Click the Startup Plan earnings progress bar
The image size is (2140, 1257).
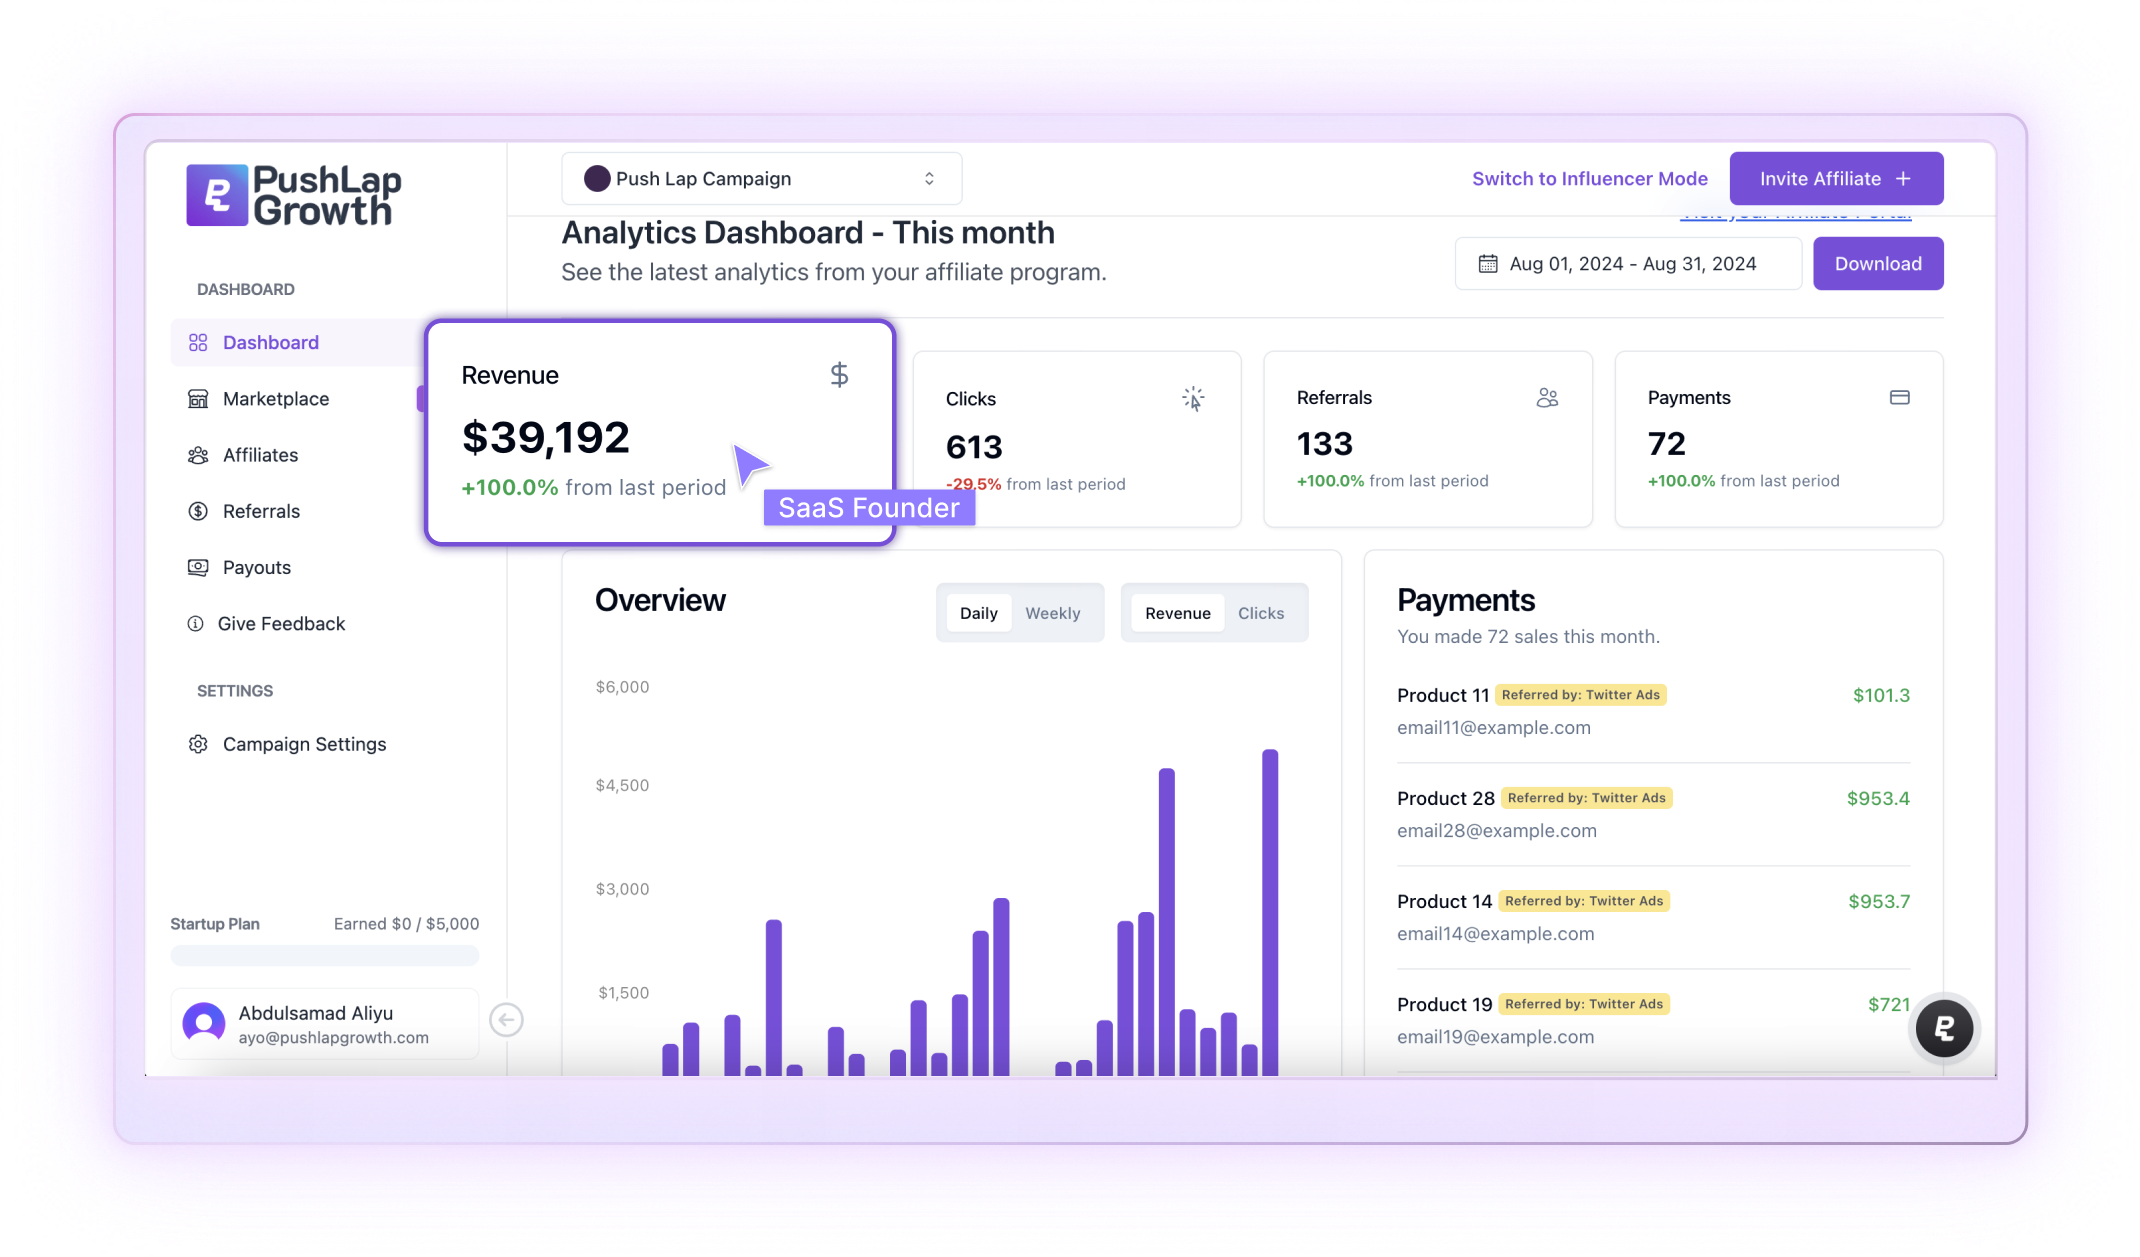[324, 955]
